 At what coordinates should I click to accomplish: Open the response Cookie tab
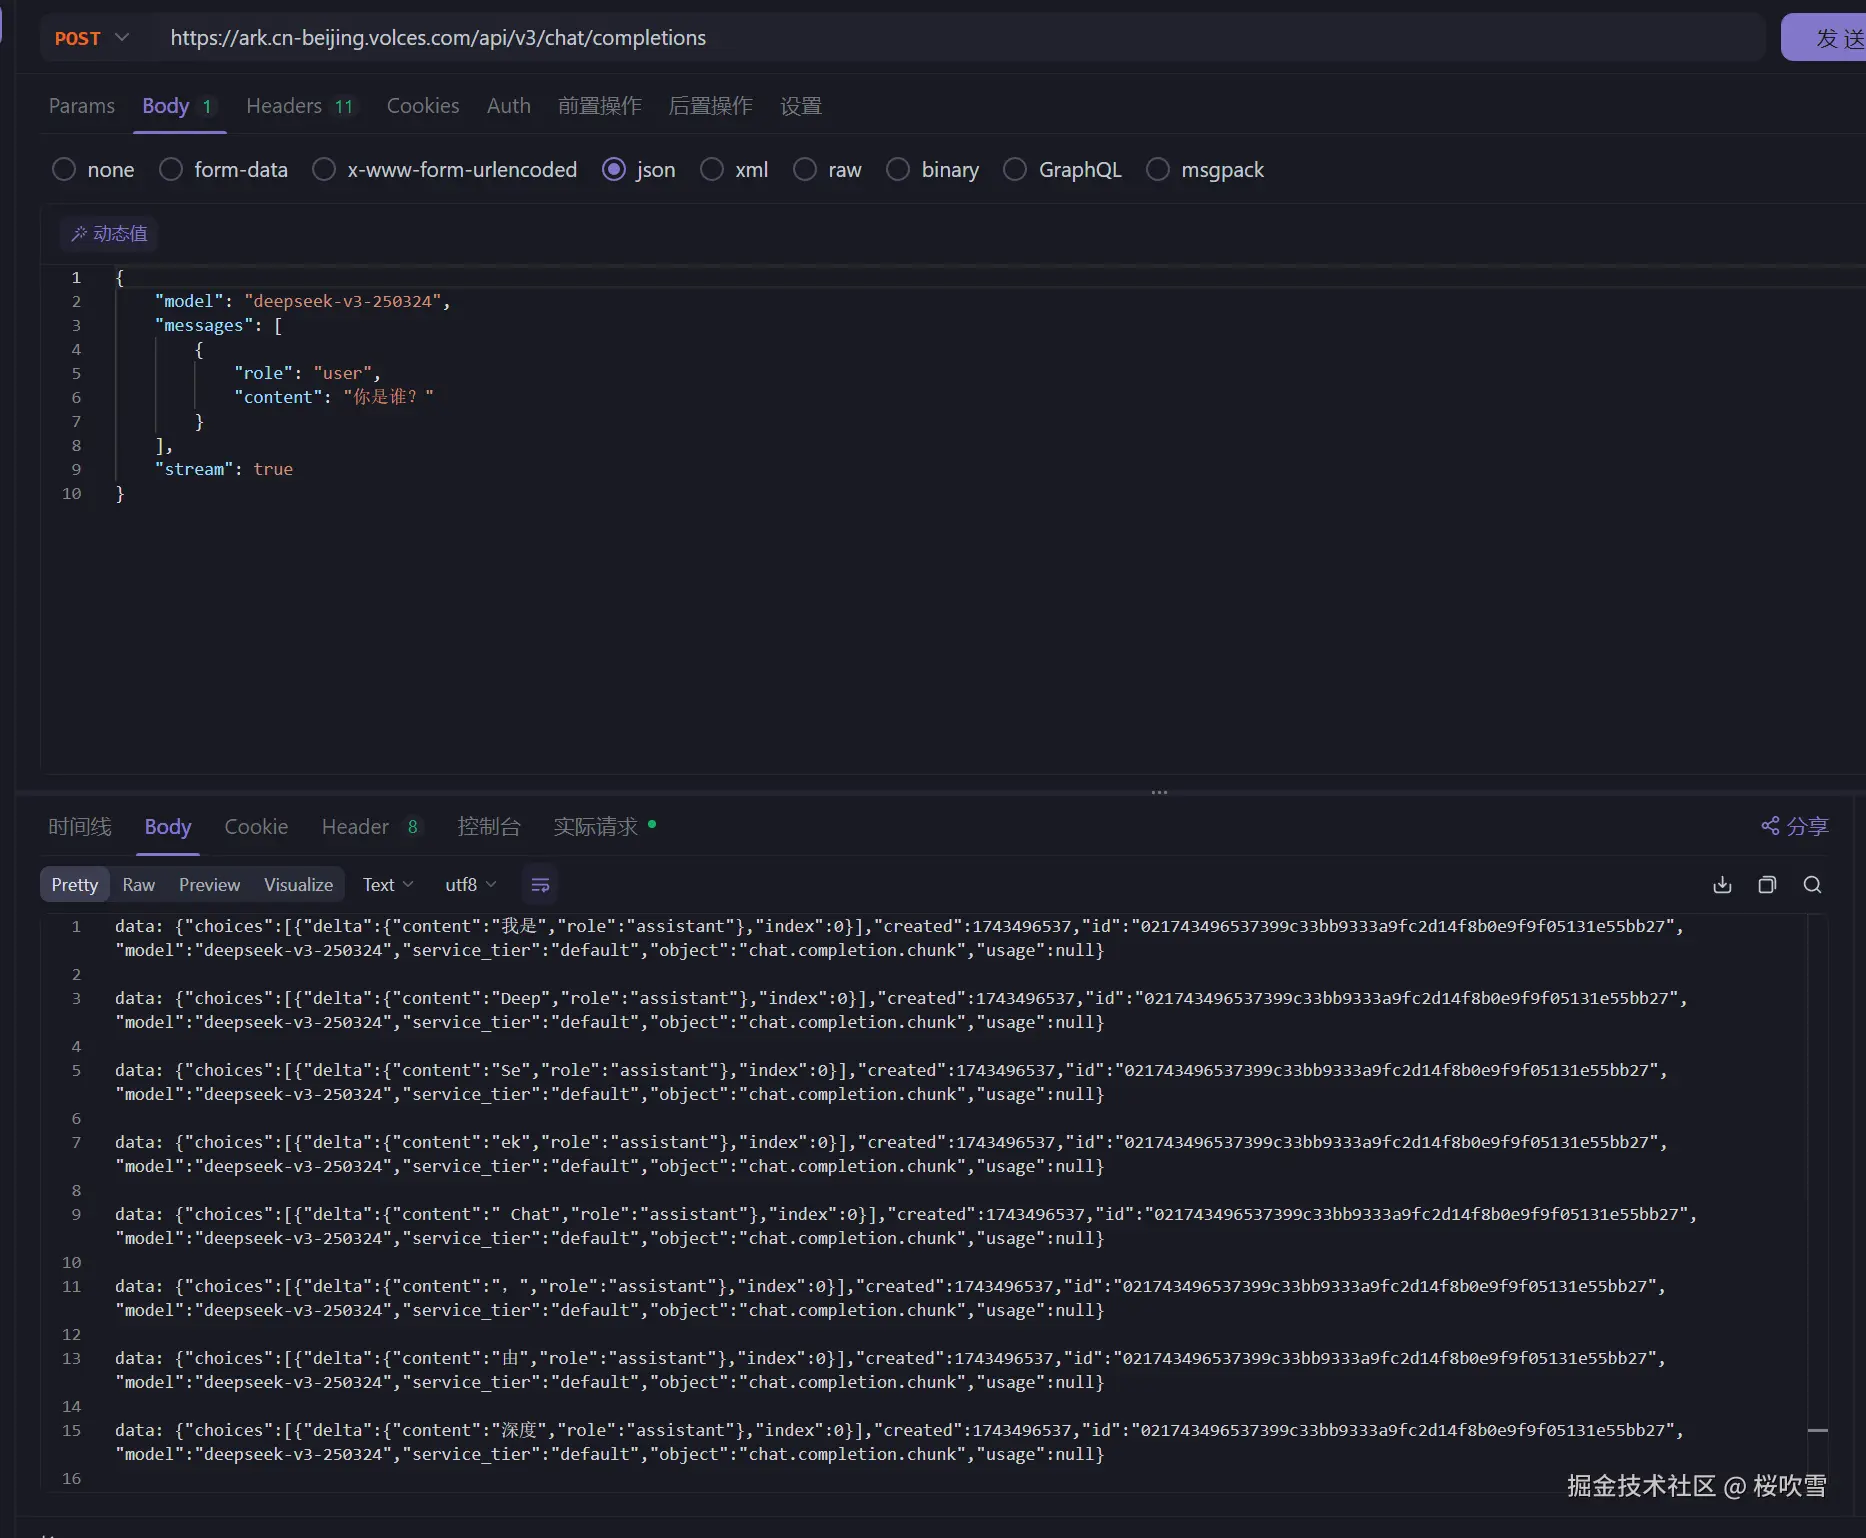click(256, 827)
